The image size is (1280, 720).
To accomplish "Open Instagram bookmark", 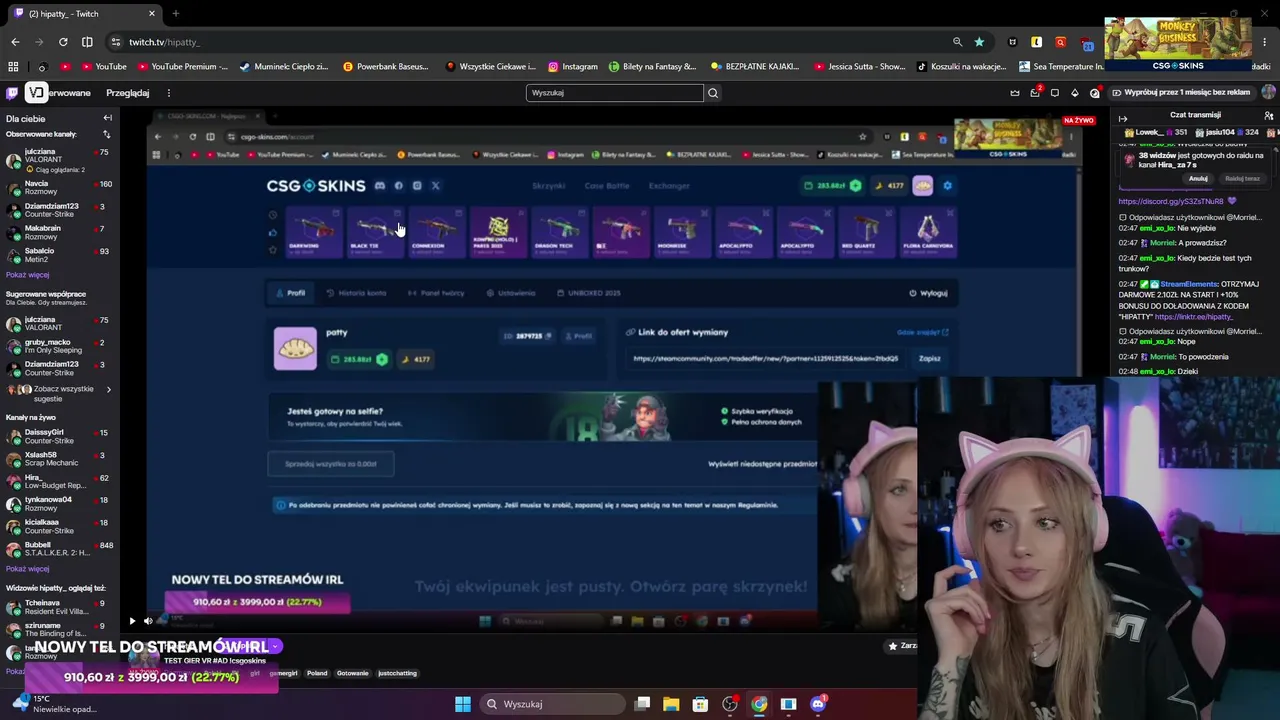I will [572, 67].
